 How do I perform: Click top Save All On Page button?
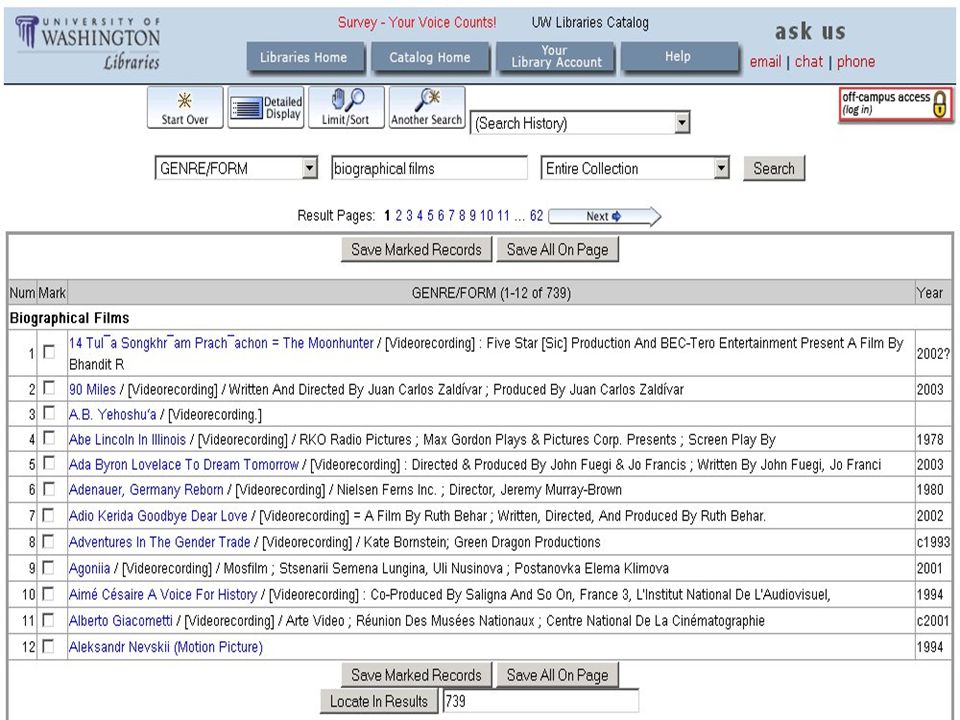click(557, 250)
